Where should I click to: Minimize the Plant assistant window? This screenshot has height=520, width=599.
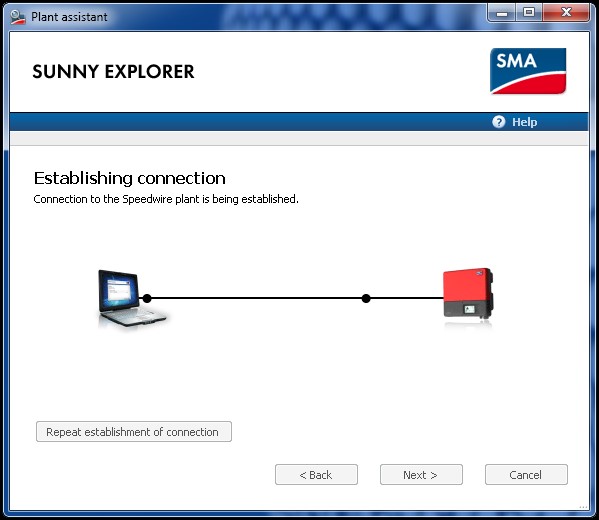[x=502, y=13]
